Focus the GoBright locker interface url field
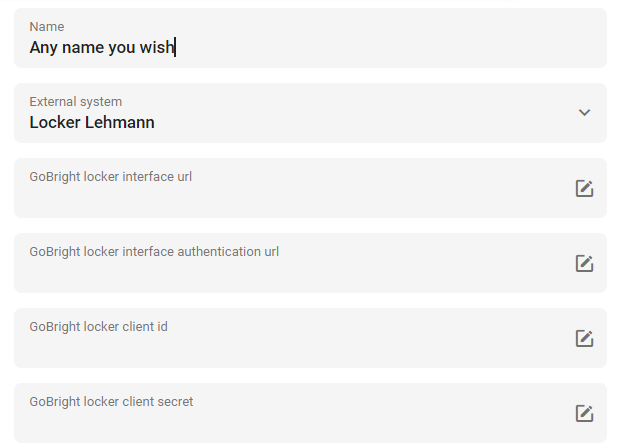This screenshot has height=446, width=618. (x=310, y=188)
